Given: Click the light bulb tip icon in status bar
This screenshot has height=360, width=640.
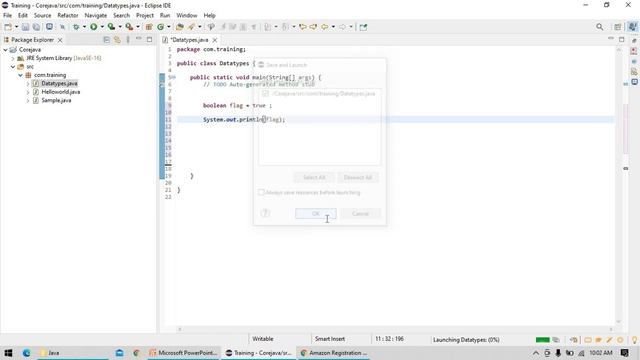Looking at the screenshot, I should (x=634, y=340).
